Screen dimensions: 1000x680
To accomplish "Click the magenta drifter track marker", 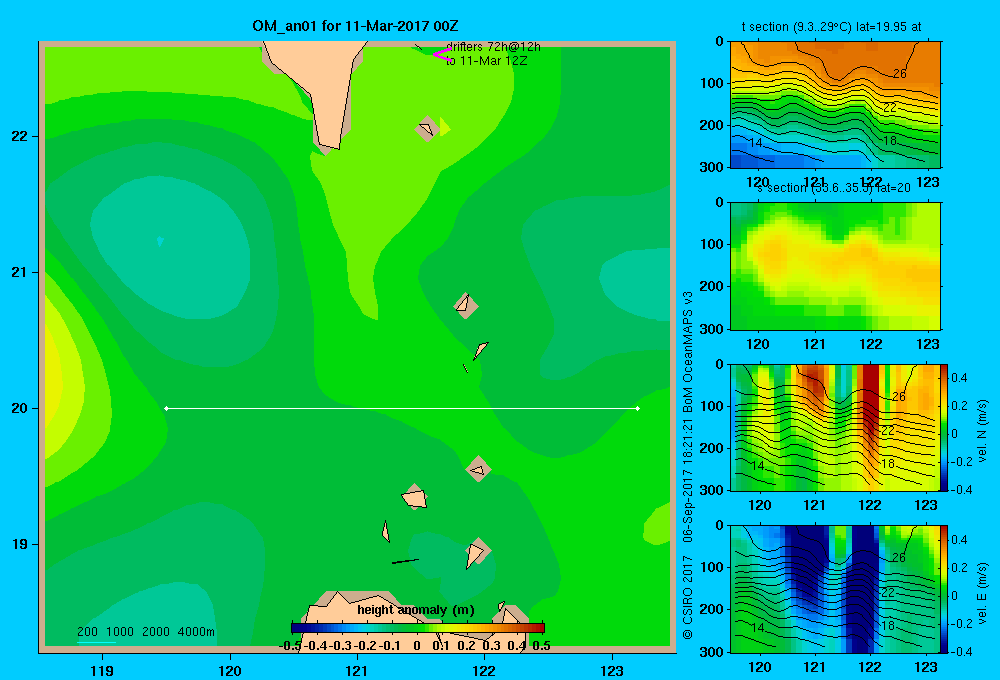I will (x=442, y=55).
